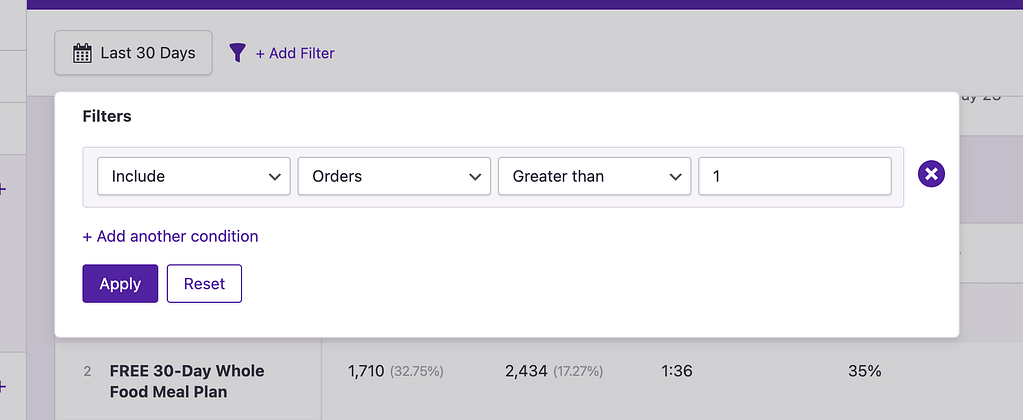The image size is (1023, 420).
Task: Click the 17.27% percentage label
Action: pyautogui.click(x=578, y=372)
